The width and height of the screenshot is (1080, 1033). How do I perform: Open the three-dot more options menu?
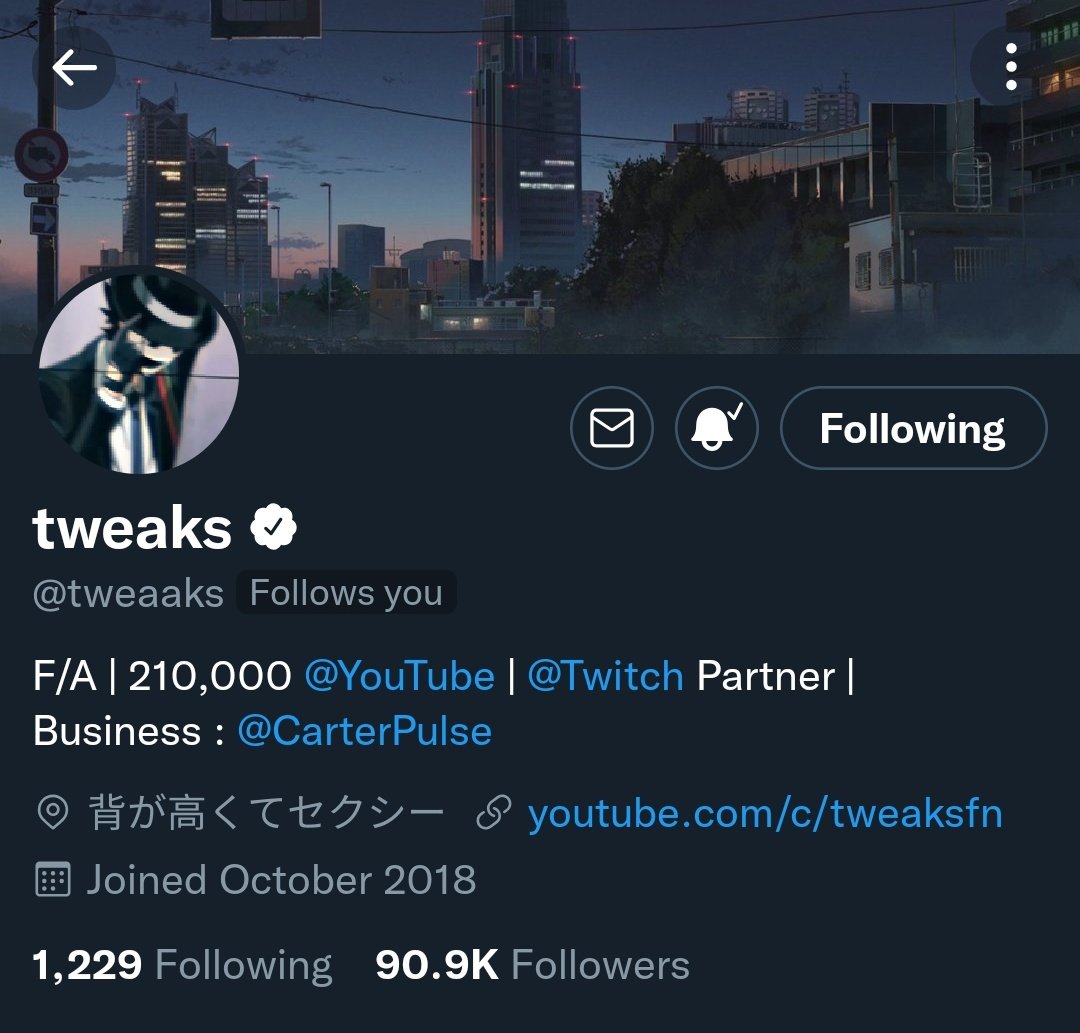coord(1010,67)
